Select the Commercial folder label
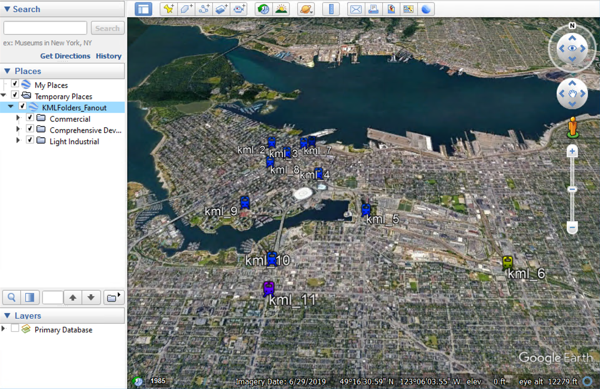 [70, 119]
